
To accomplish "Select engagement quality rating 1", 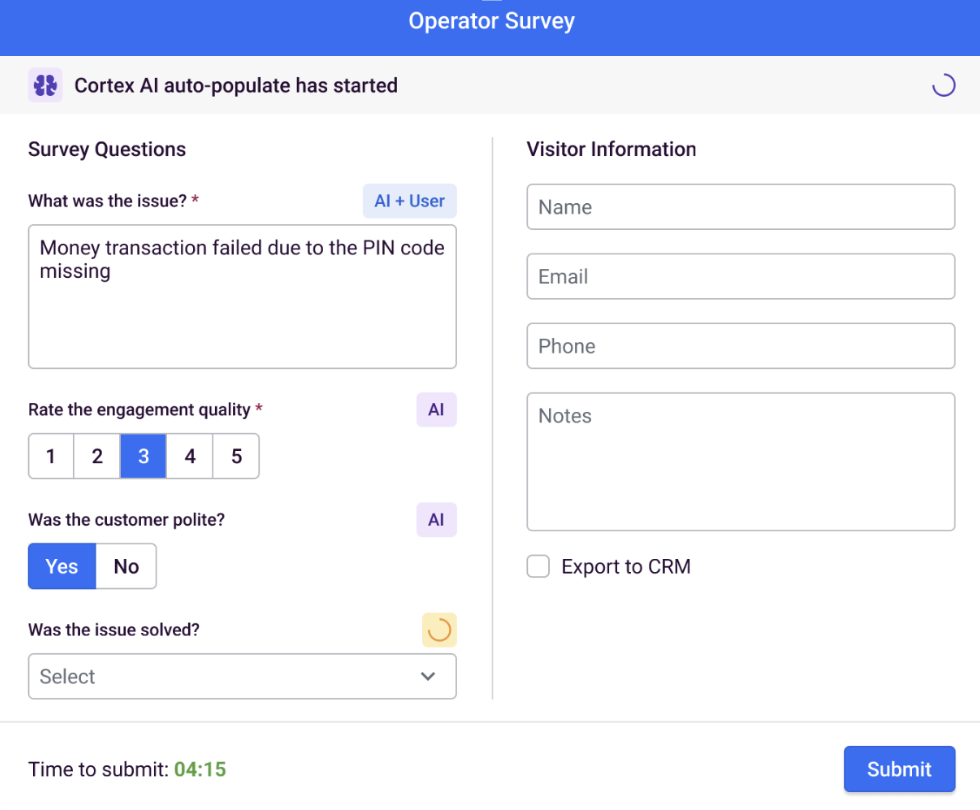I will pos(51,456).
